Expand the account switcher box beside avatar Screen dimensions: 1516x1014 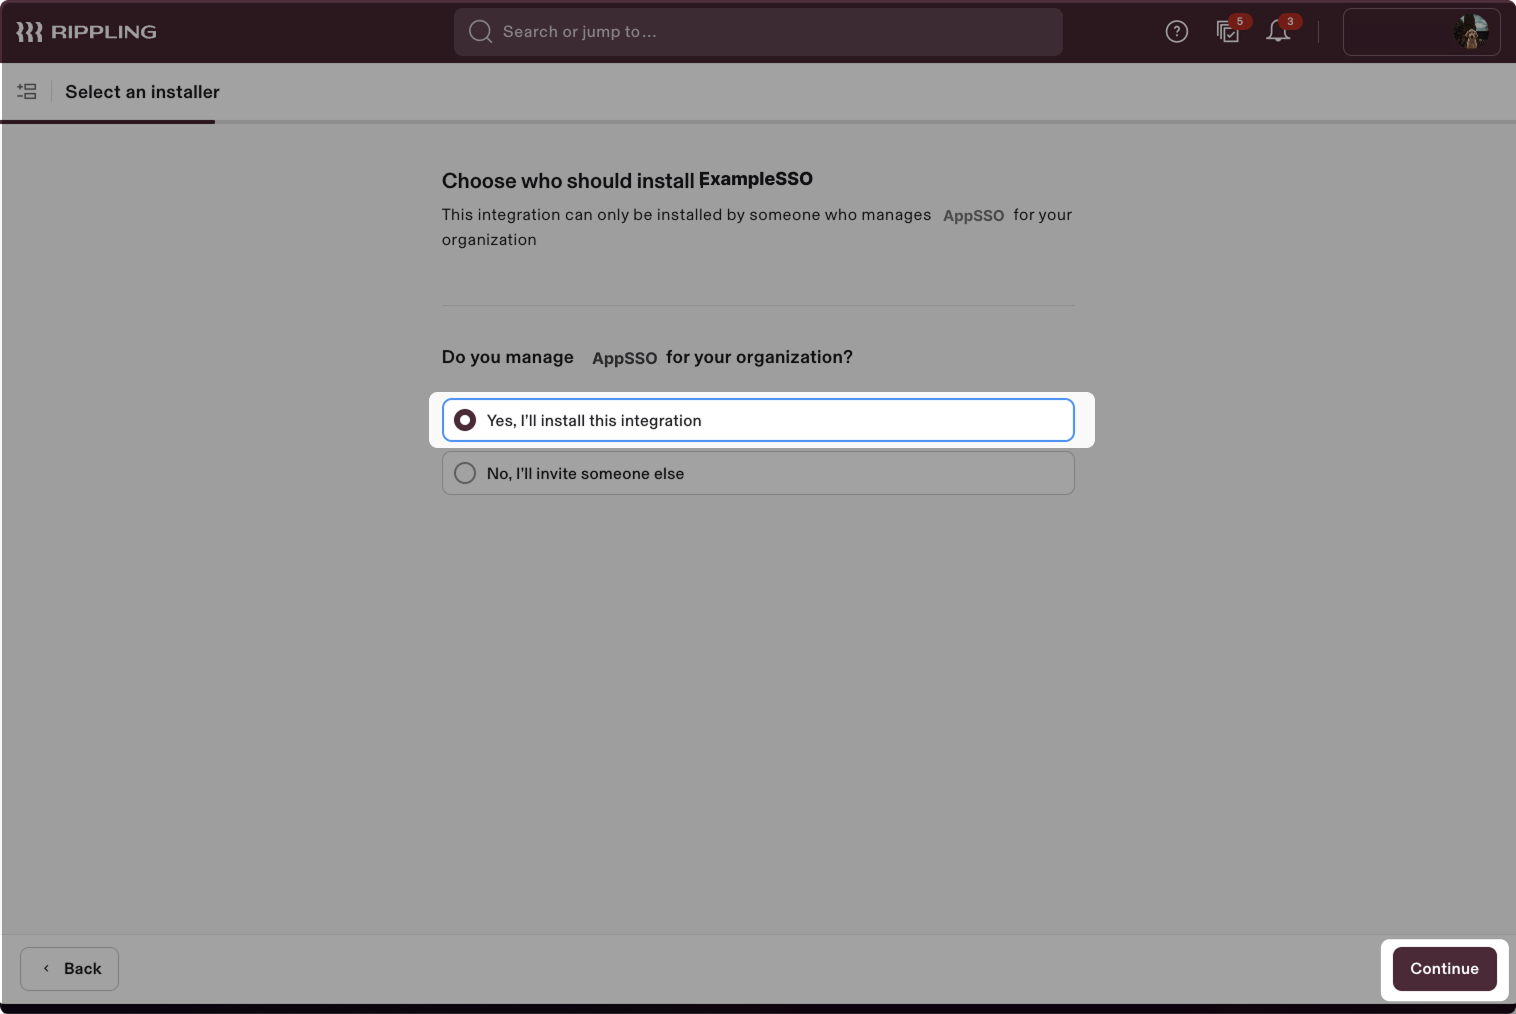click(x=1396, y=32)
